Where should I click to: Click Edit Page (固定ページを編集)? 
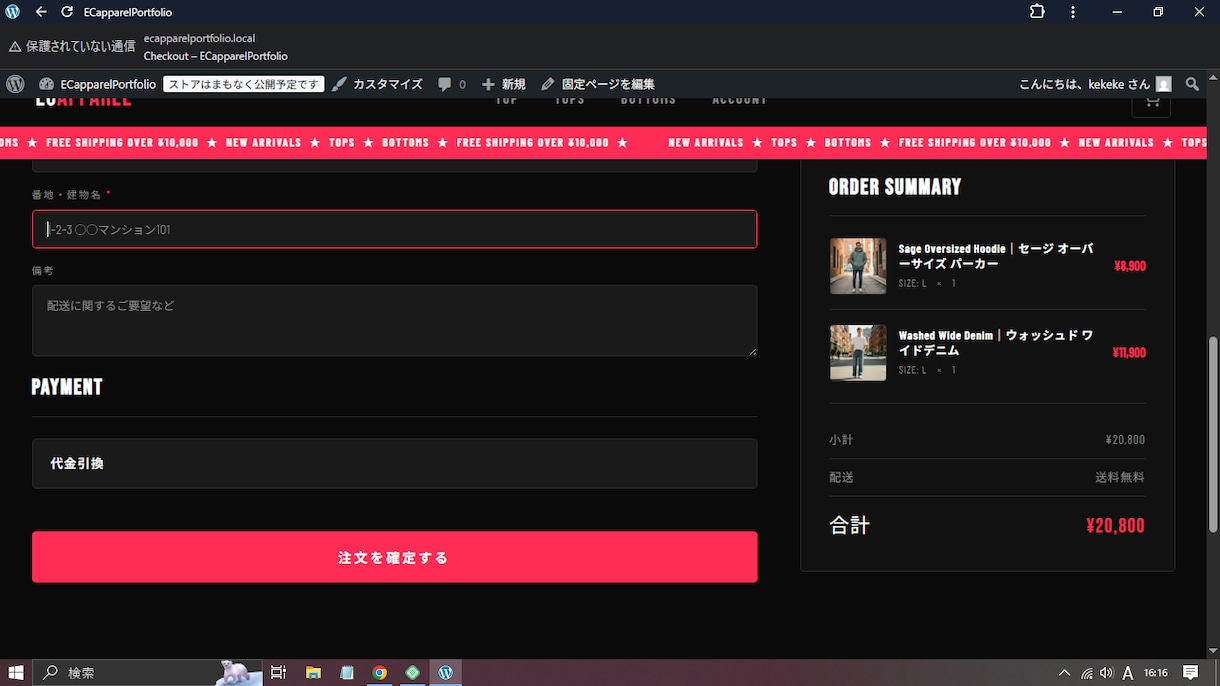tap(598, 84)
